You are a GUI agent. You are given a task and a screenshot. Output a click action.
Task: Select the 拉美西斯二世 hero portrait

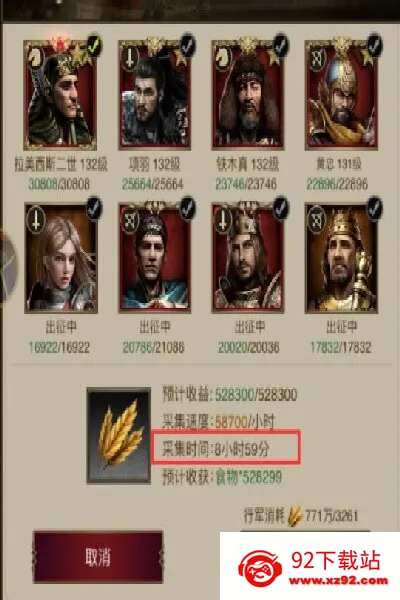coord(60,95)
